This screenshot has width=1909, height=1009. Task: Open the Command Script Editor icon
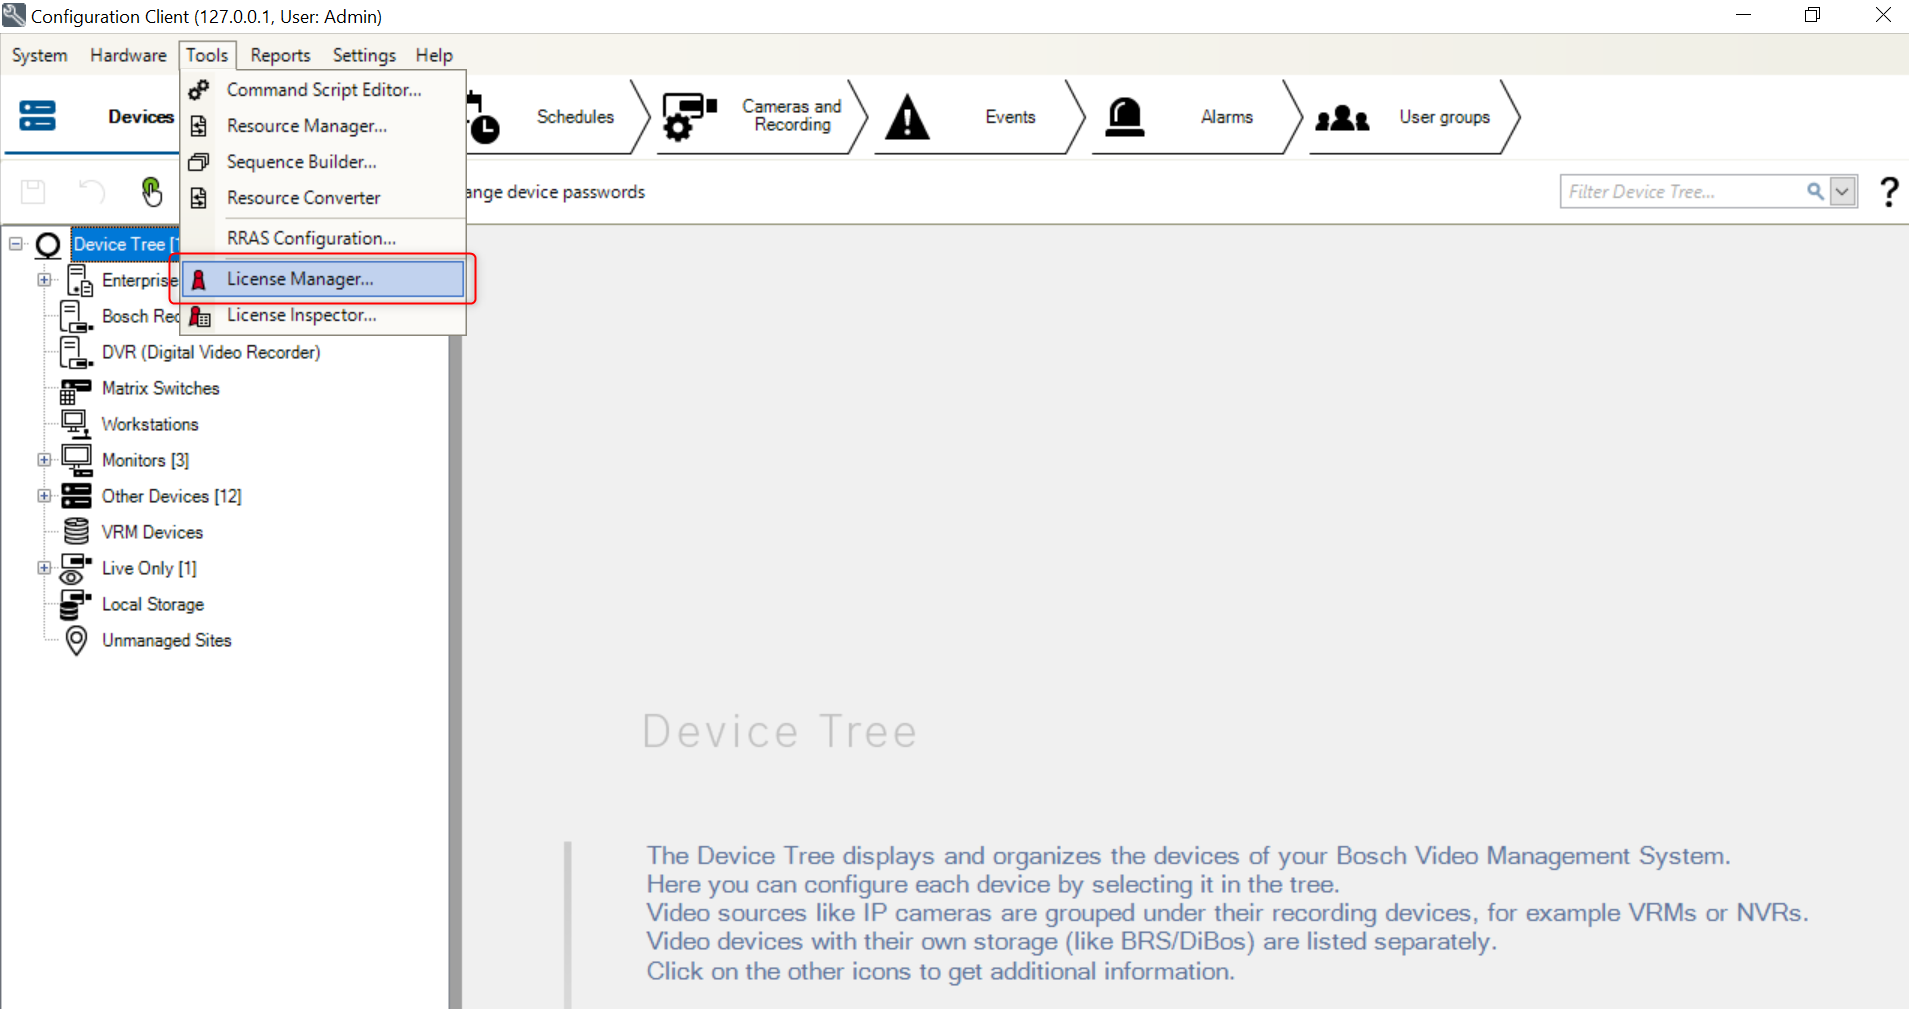click(x=199, y=90)
